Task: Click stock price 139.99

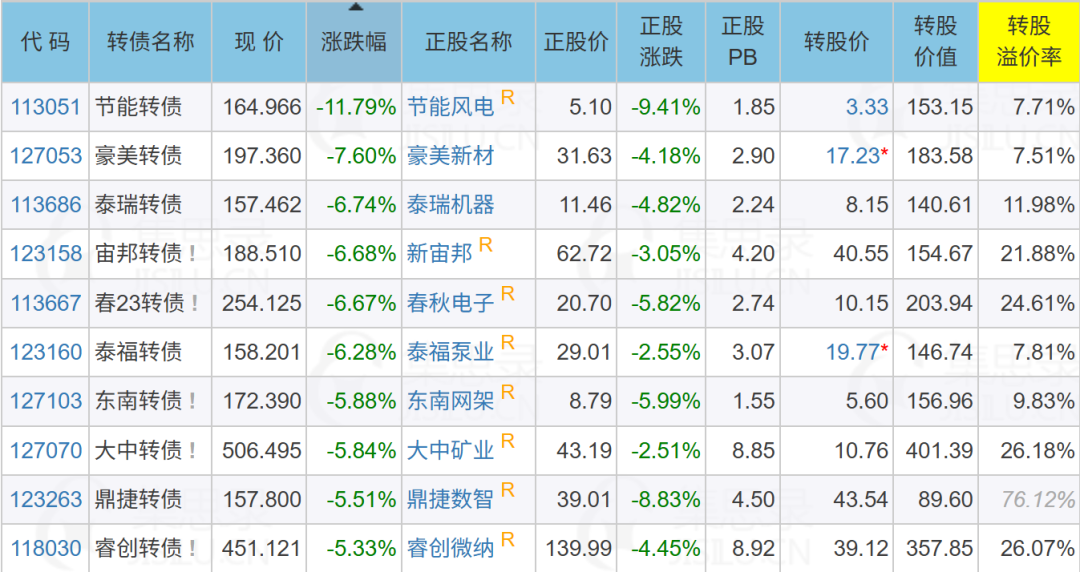Action: [x=579, y=549]
